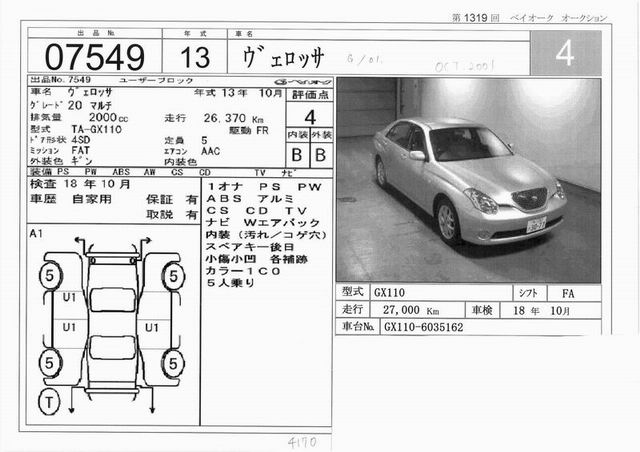Select the 出品No. 7549 line
Screen dimensions: 640x452
(x=61, y=80)
